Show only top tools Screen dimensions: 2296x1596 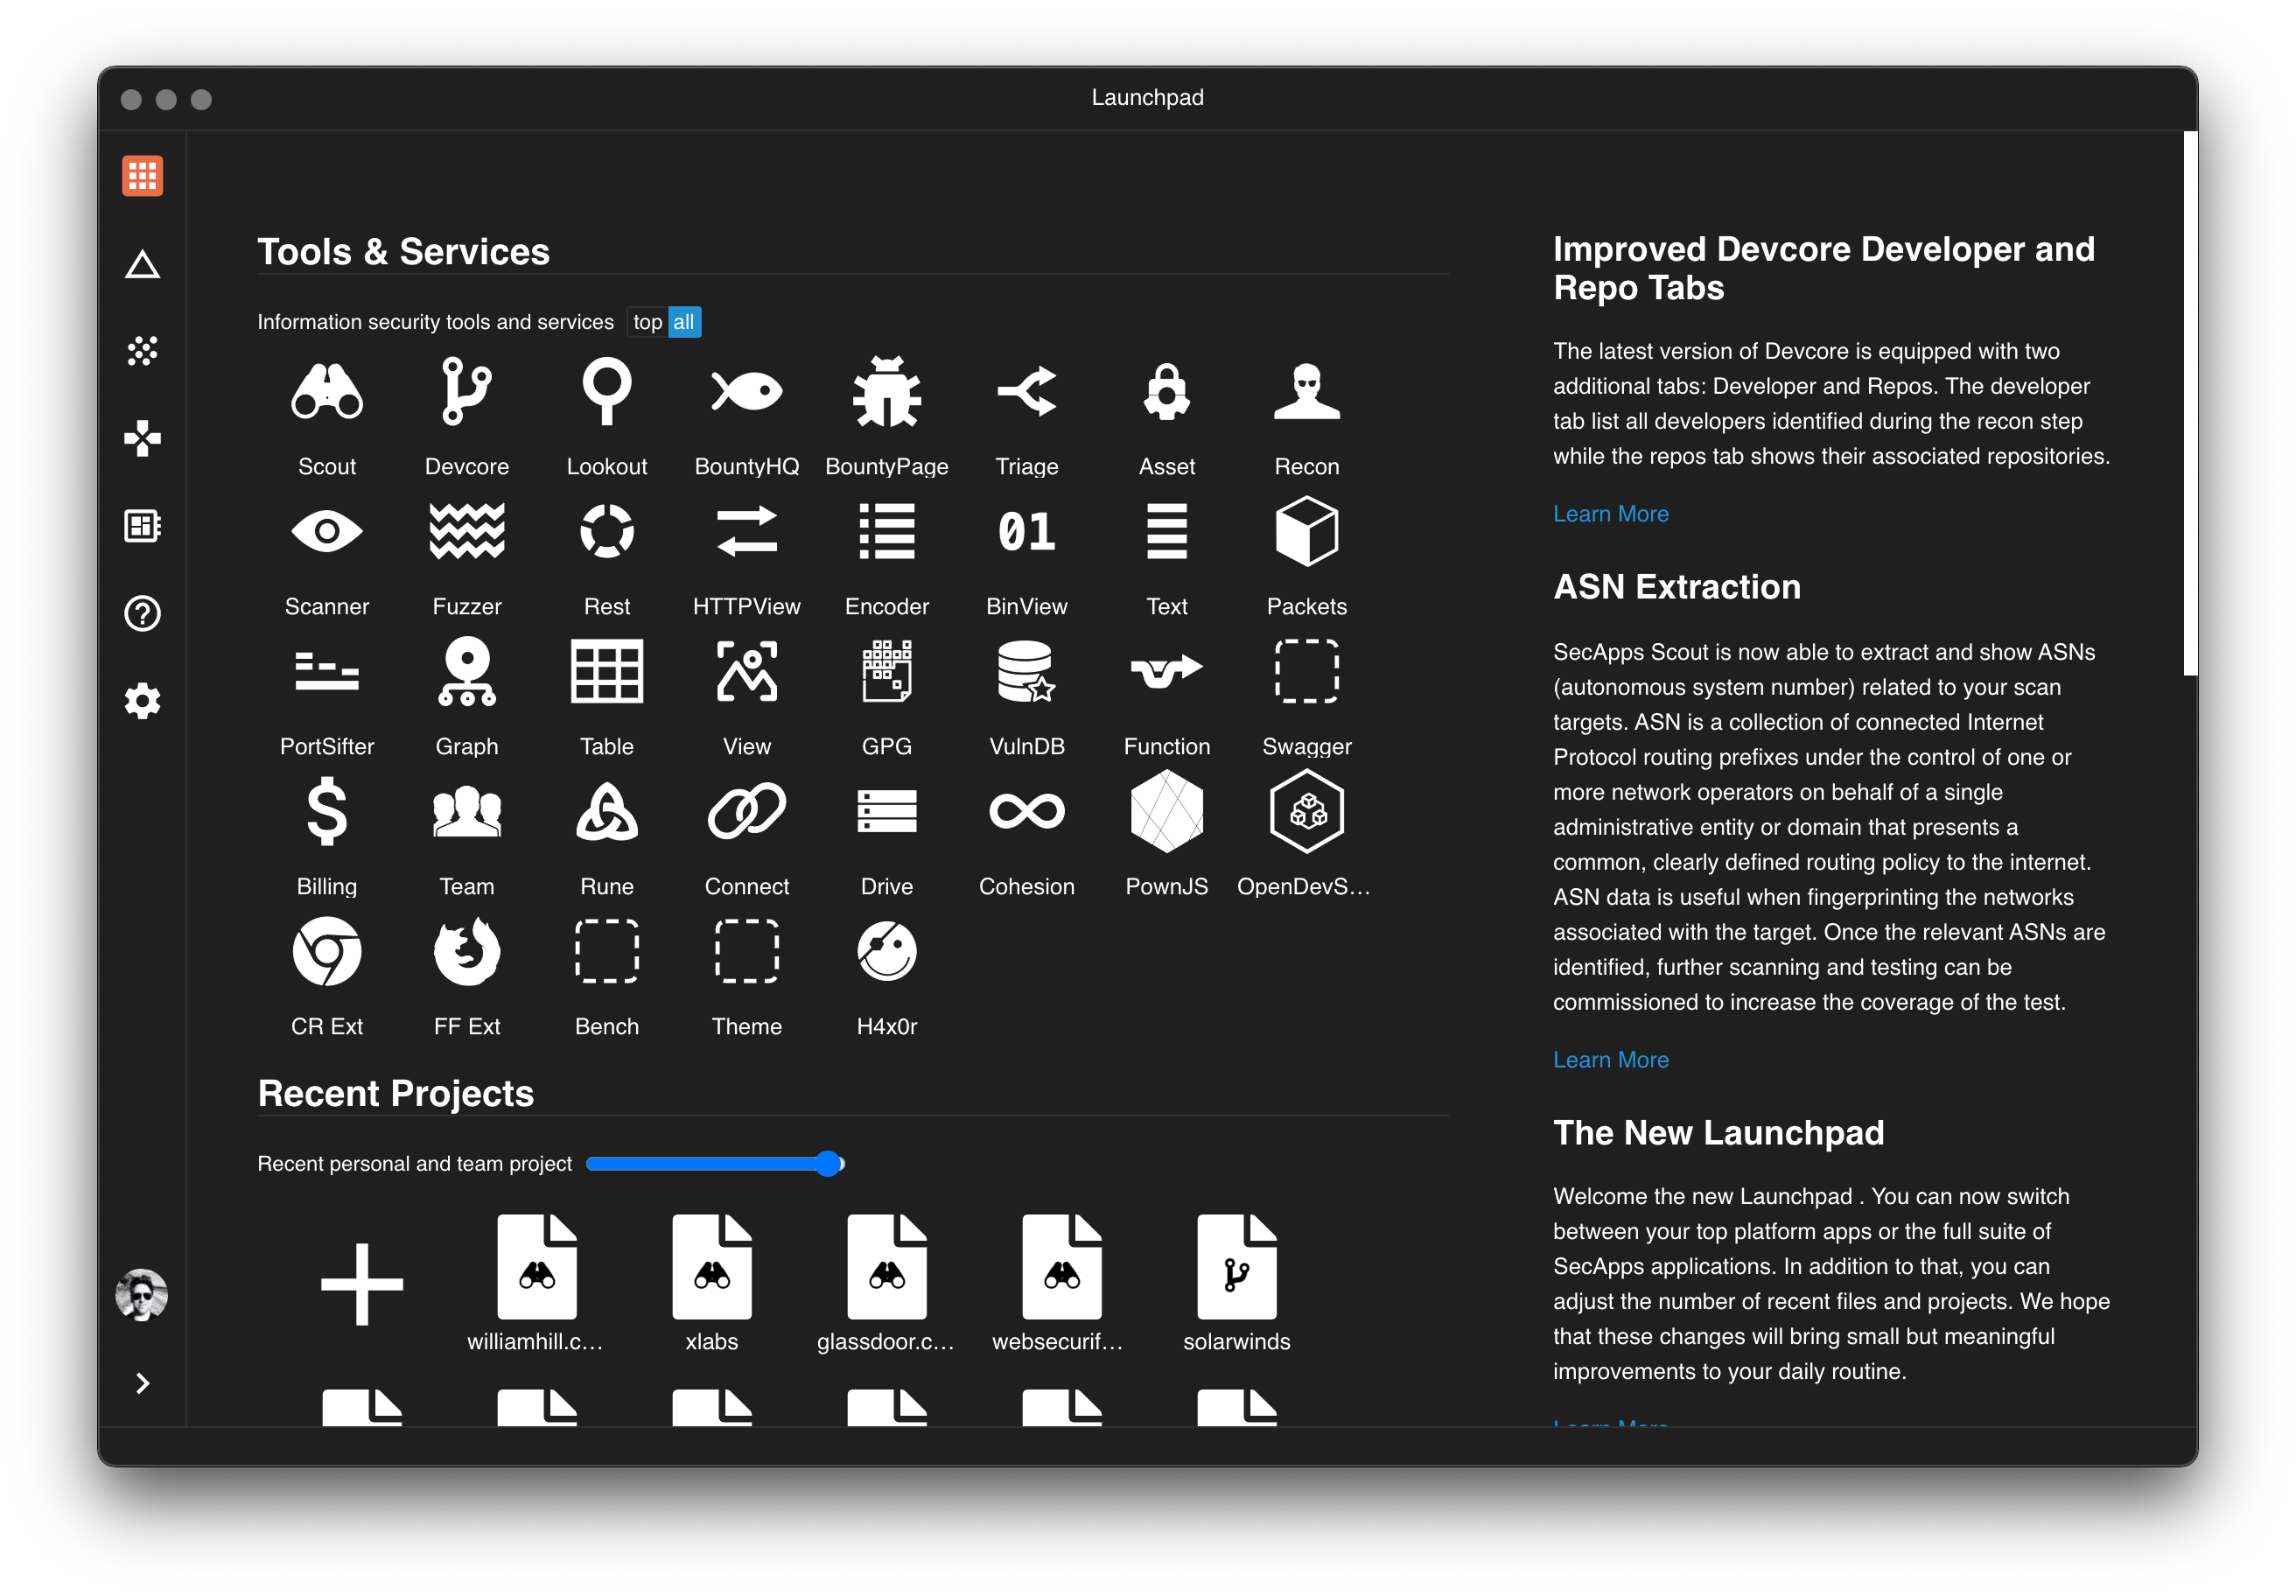pyautogui.click(x=647, y=322)
